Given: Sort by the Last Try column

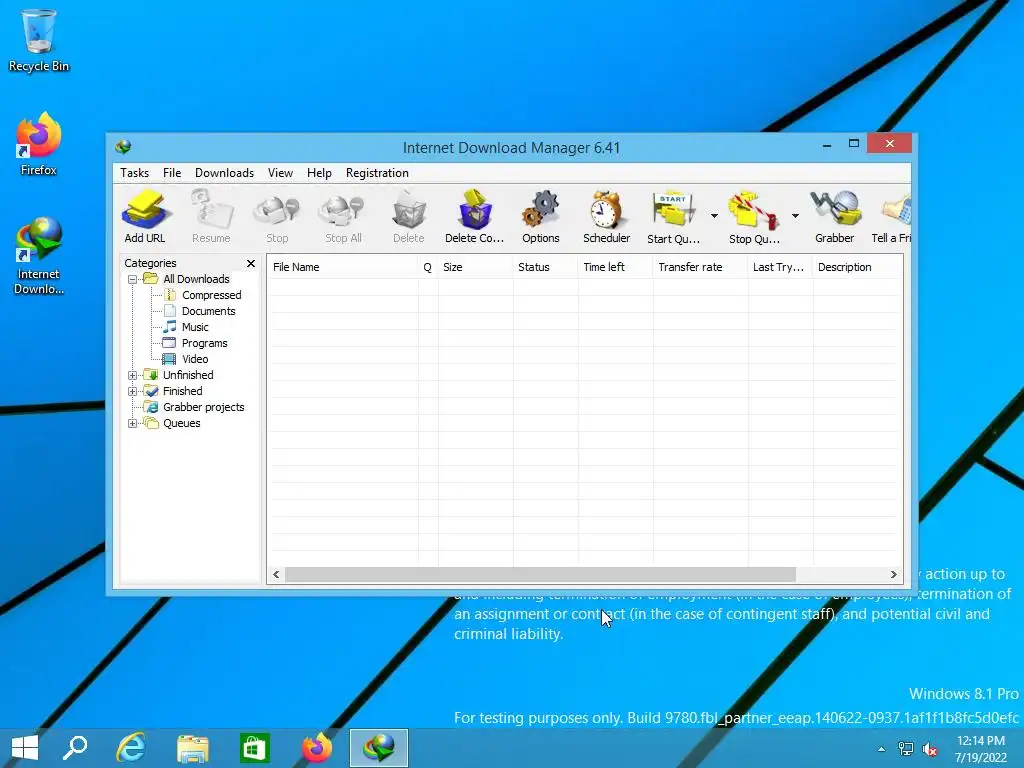Looking at the screenshot, I should click(780, 267).
